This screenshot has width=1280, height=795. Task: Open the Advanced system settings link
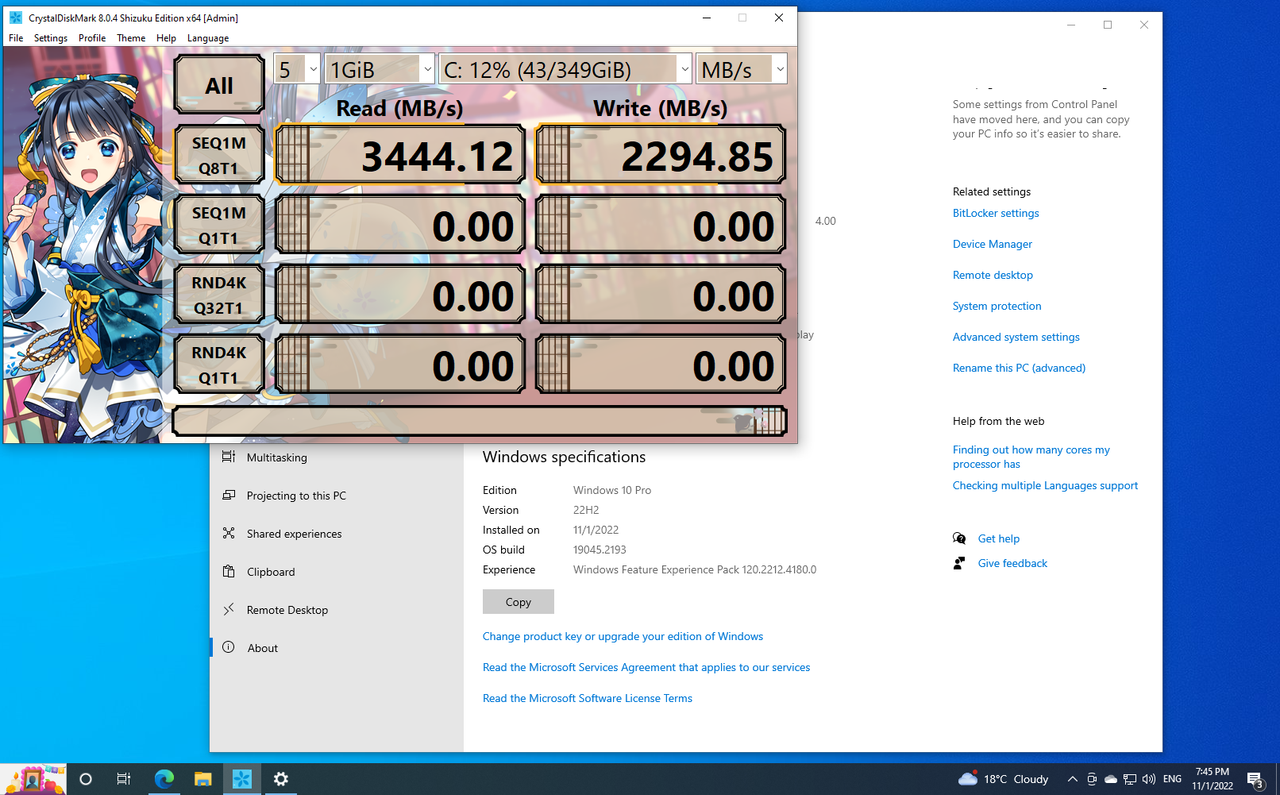1016,337
